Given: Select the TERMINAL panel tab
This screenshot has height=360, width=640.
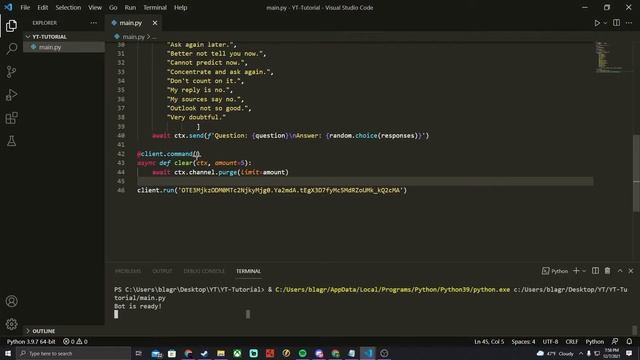Looking at the screenshot, I should [x=248, y=271].
